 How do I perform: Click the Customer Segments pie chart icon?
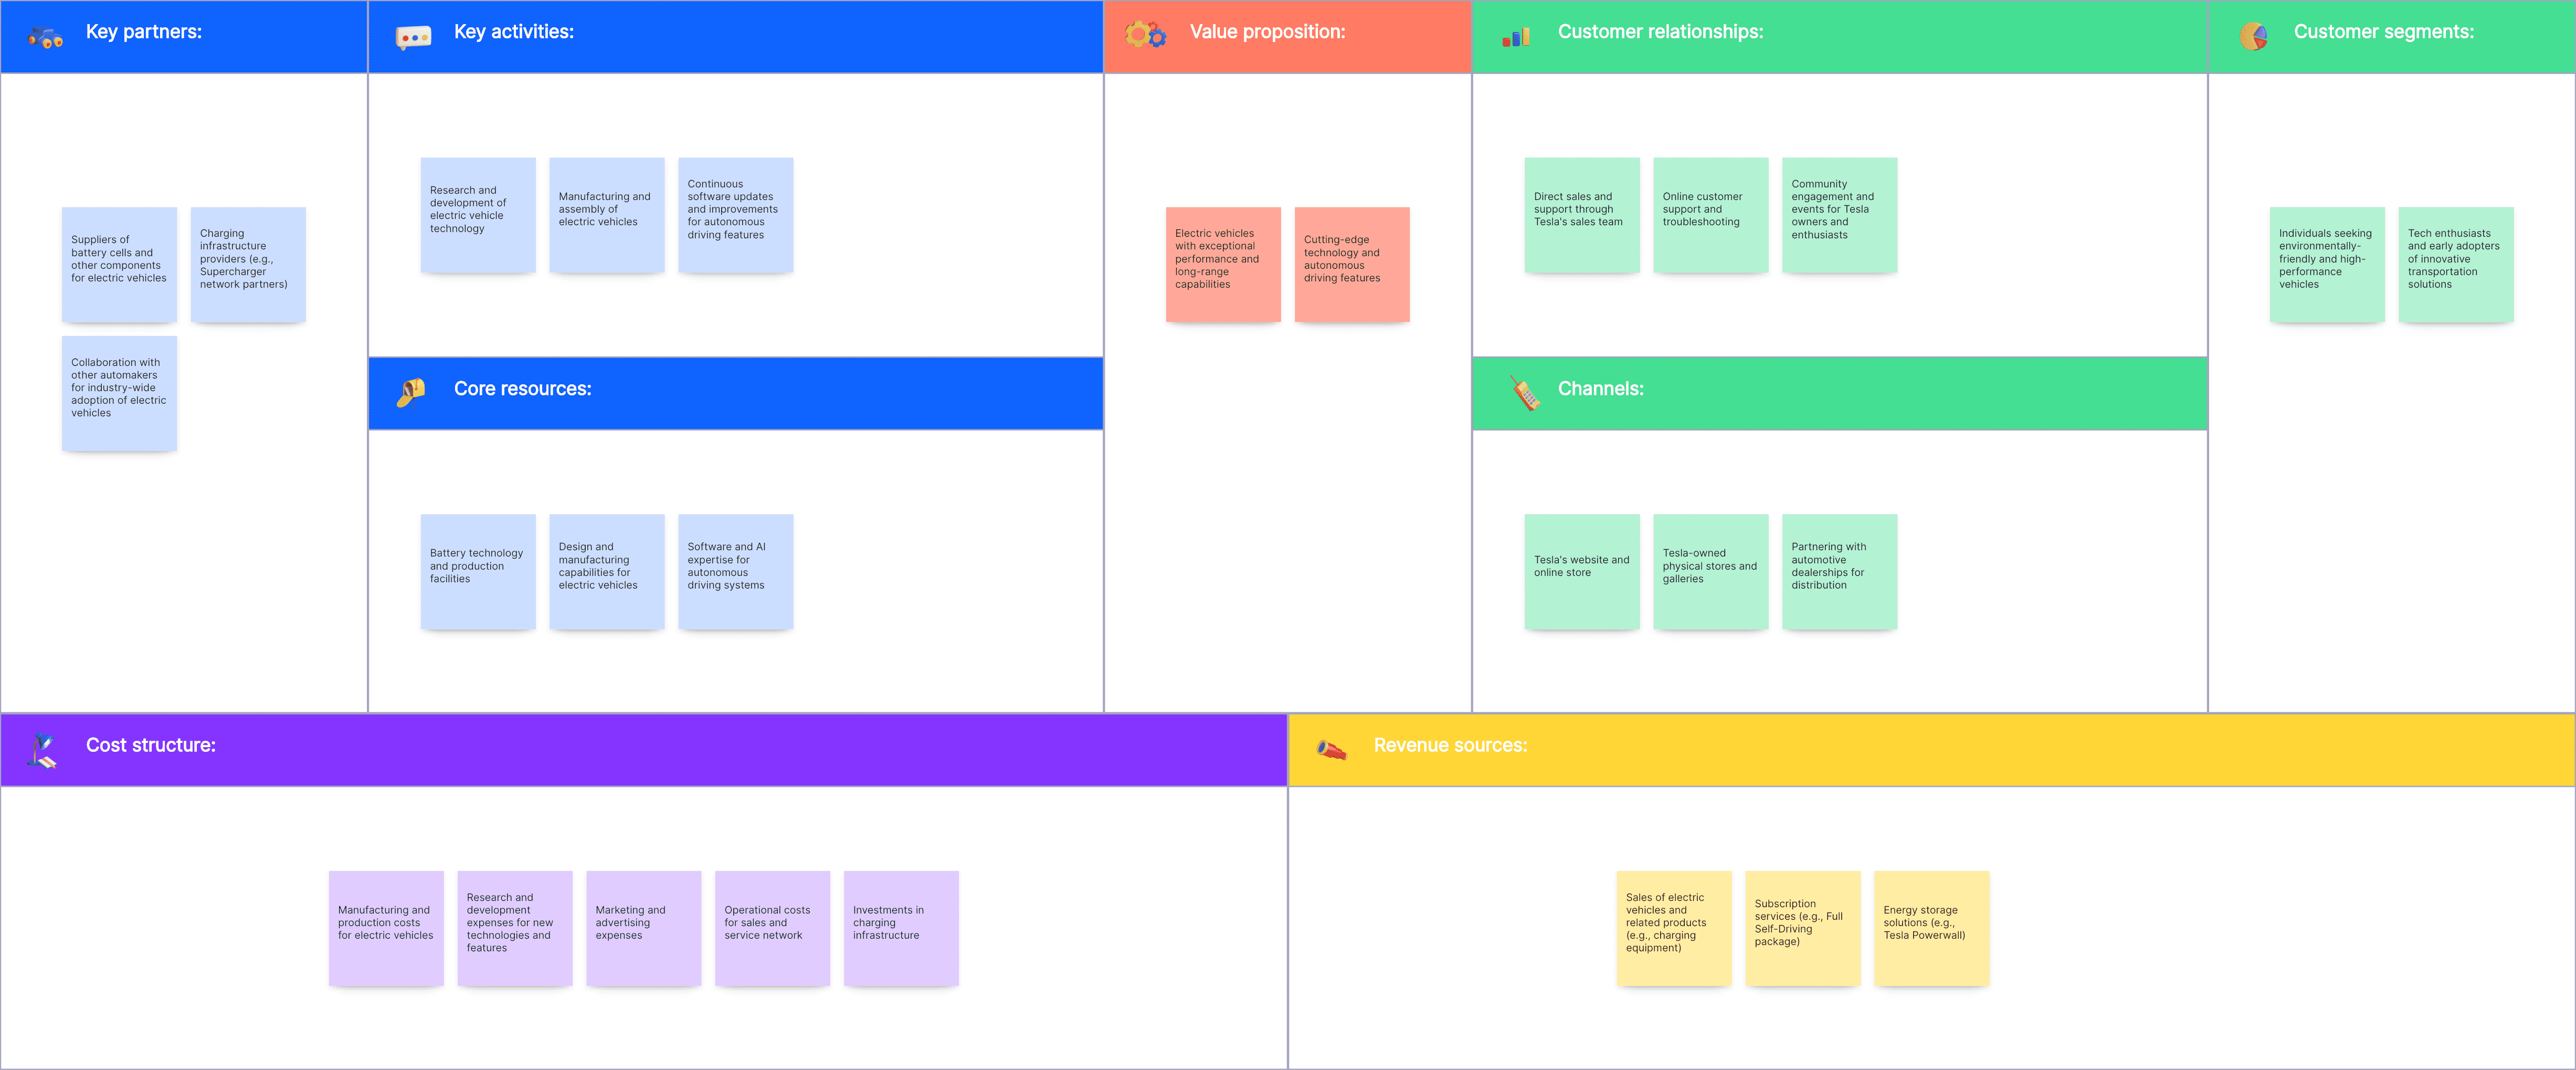2252,33
